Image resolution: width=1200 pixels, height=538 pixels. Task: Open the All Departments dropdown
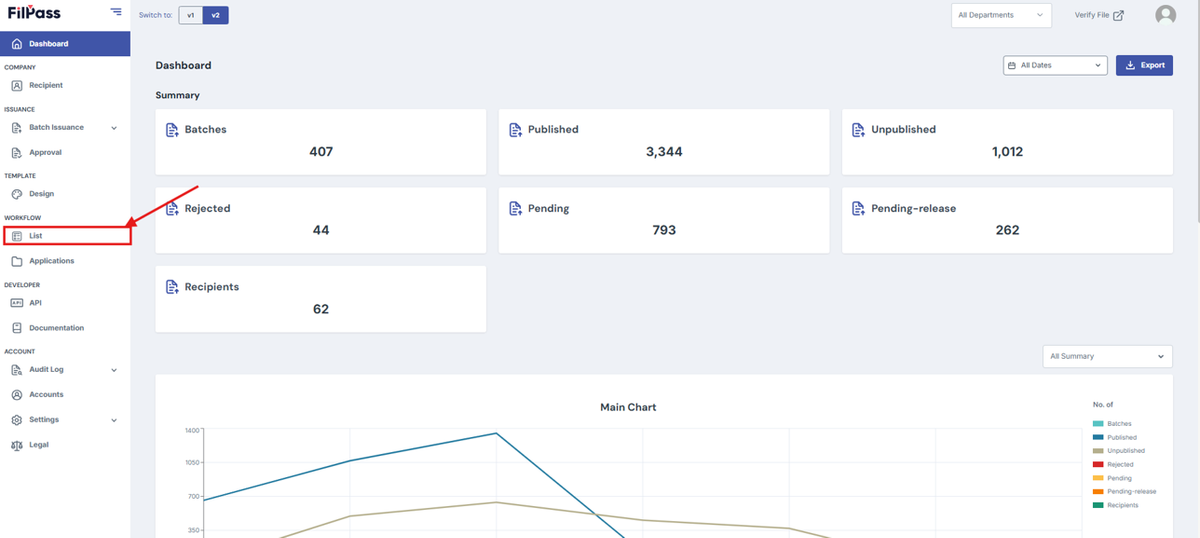tap(1001, 15)
